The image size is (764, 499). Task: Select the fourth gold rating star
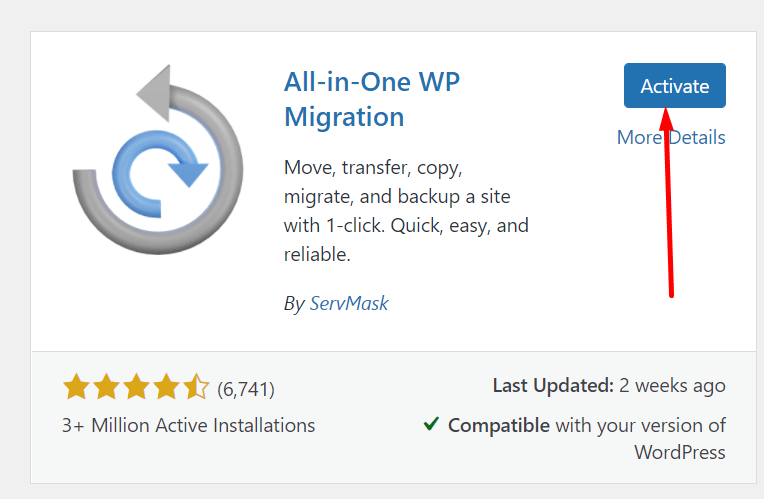pyautogui.click(x=167, y=387)
